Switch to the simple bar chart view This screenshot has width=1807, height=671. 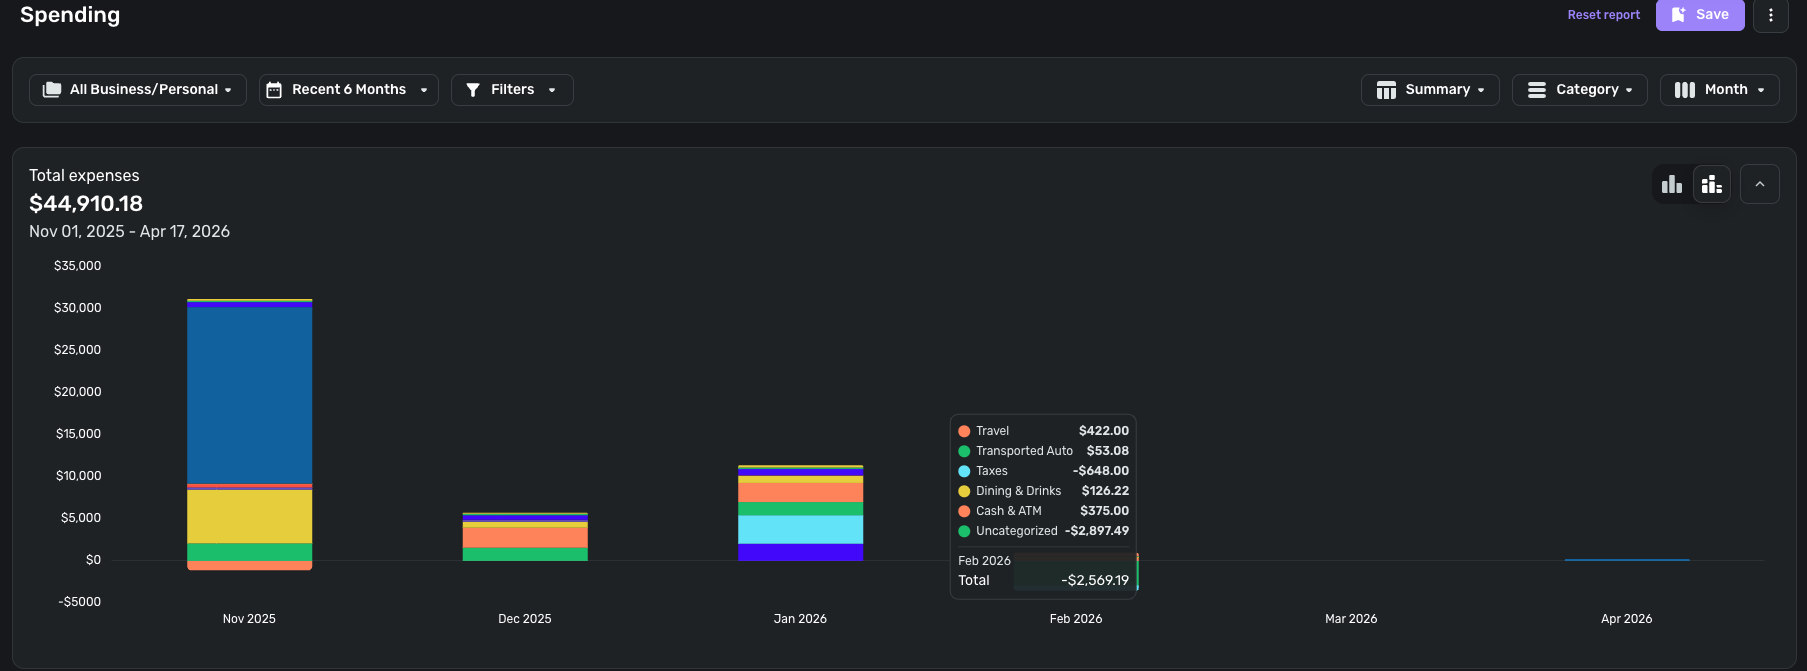pyautogui.click(x=1672, y=184)
